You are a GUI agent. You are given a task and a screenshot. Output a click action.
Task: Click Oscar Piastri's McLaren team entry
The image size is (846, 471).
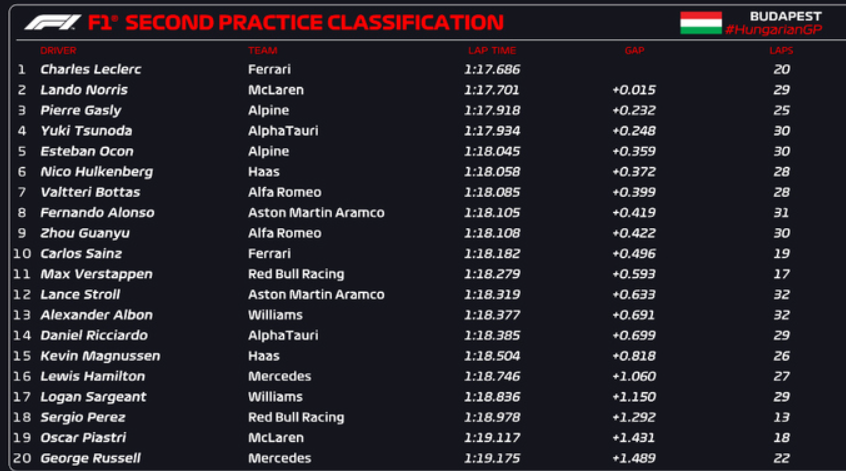[x=275, y=438]
